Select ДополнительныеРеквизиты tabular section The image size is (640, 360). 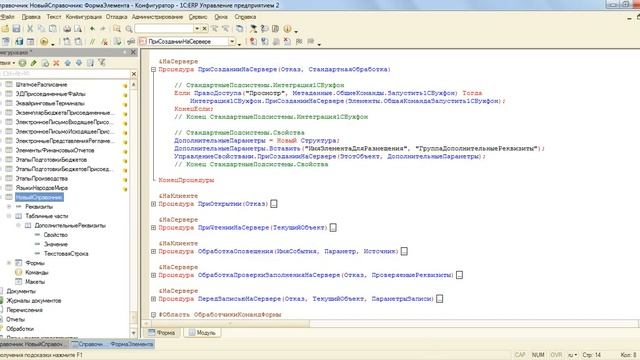tap(70, 225)
